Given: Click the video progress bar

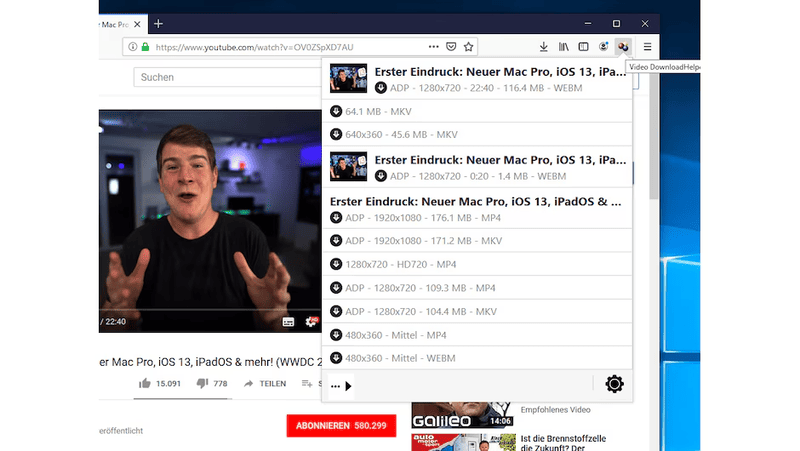Looking at the screenshot, I should pyautogui.click(x=210, y=309).
